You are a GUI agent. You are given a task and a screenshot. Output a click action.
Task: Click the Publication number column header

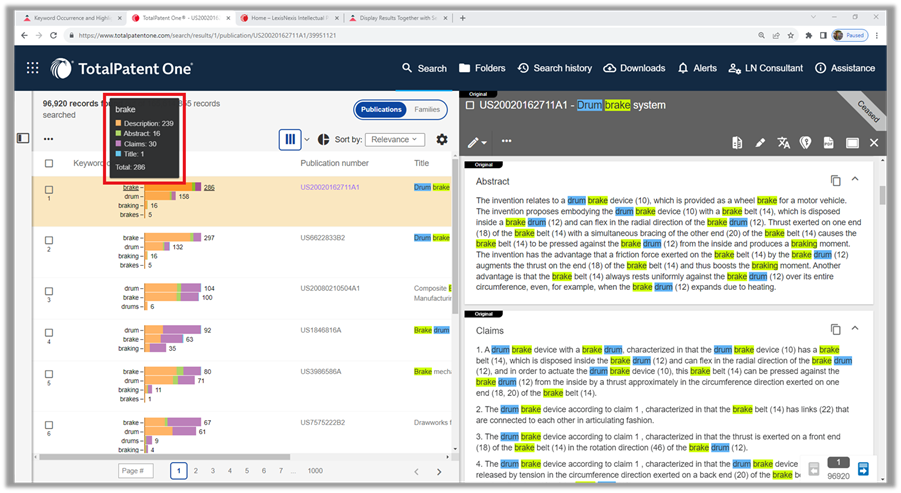[x=334, y=163]
